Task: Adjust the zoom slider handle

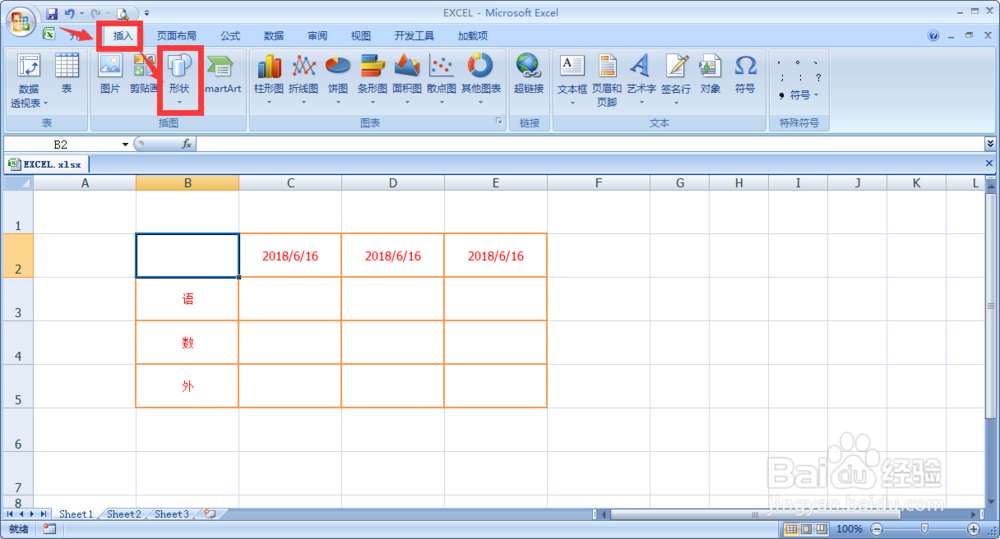Action: (x=924, y=529)
